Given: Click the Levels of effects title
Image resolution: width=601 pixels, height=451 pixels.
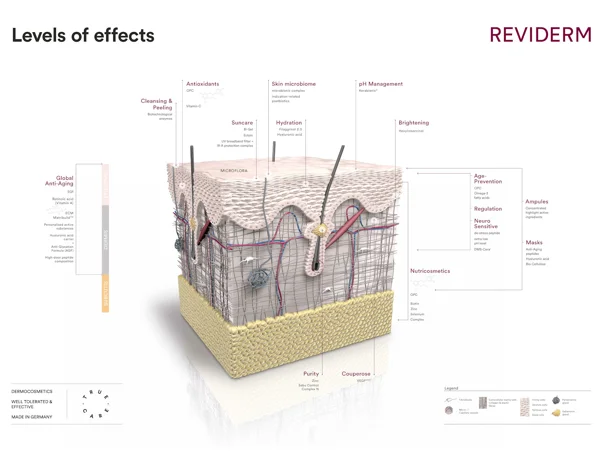Looking at the screenshot, I should (83, 36).
